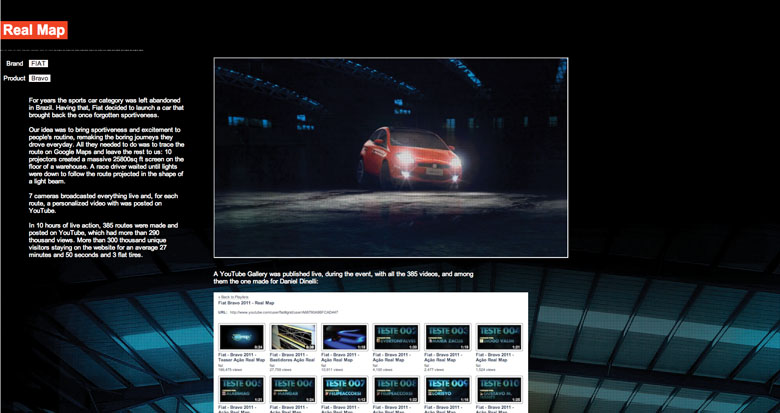The height and width of the screenshot is (413, 780).
Task: Click the Real Map title banner
Action: click(x=34, y=30)
